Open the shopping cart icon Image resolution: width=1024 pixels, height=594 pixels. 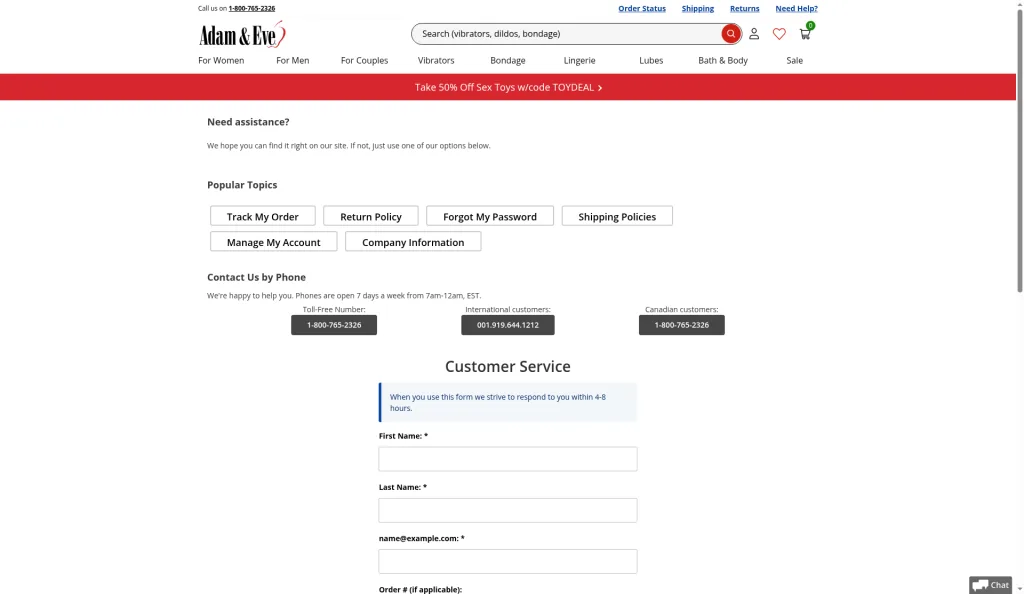click(x=805, y=33)
